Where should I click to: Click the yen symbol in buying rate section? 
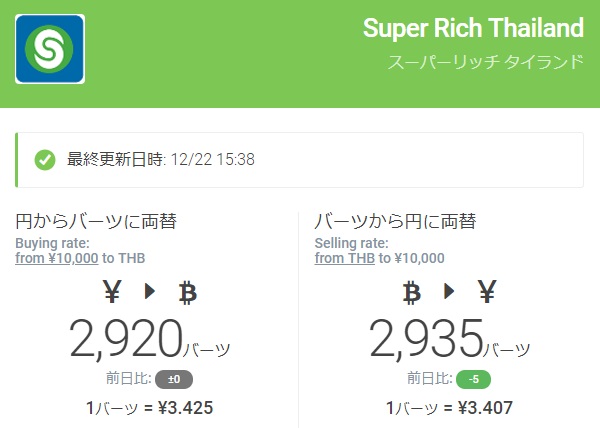[x=112, y=293]
